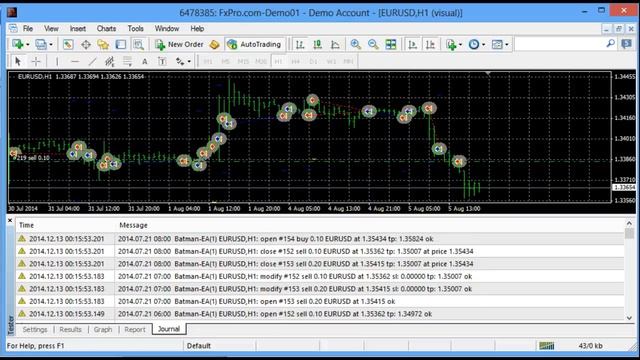The height and width of the screenshot is (360, 640).
Task: Switch to the Settings tab in Tester
Action: click(x=35, y=329)
